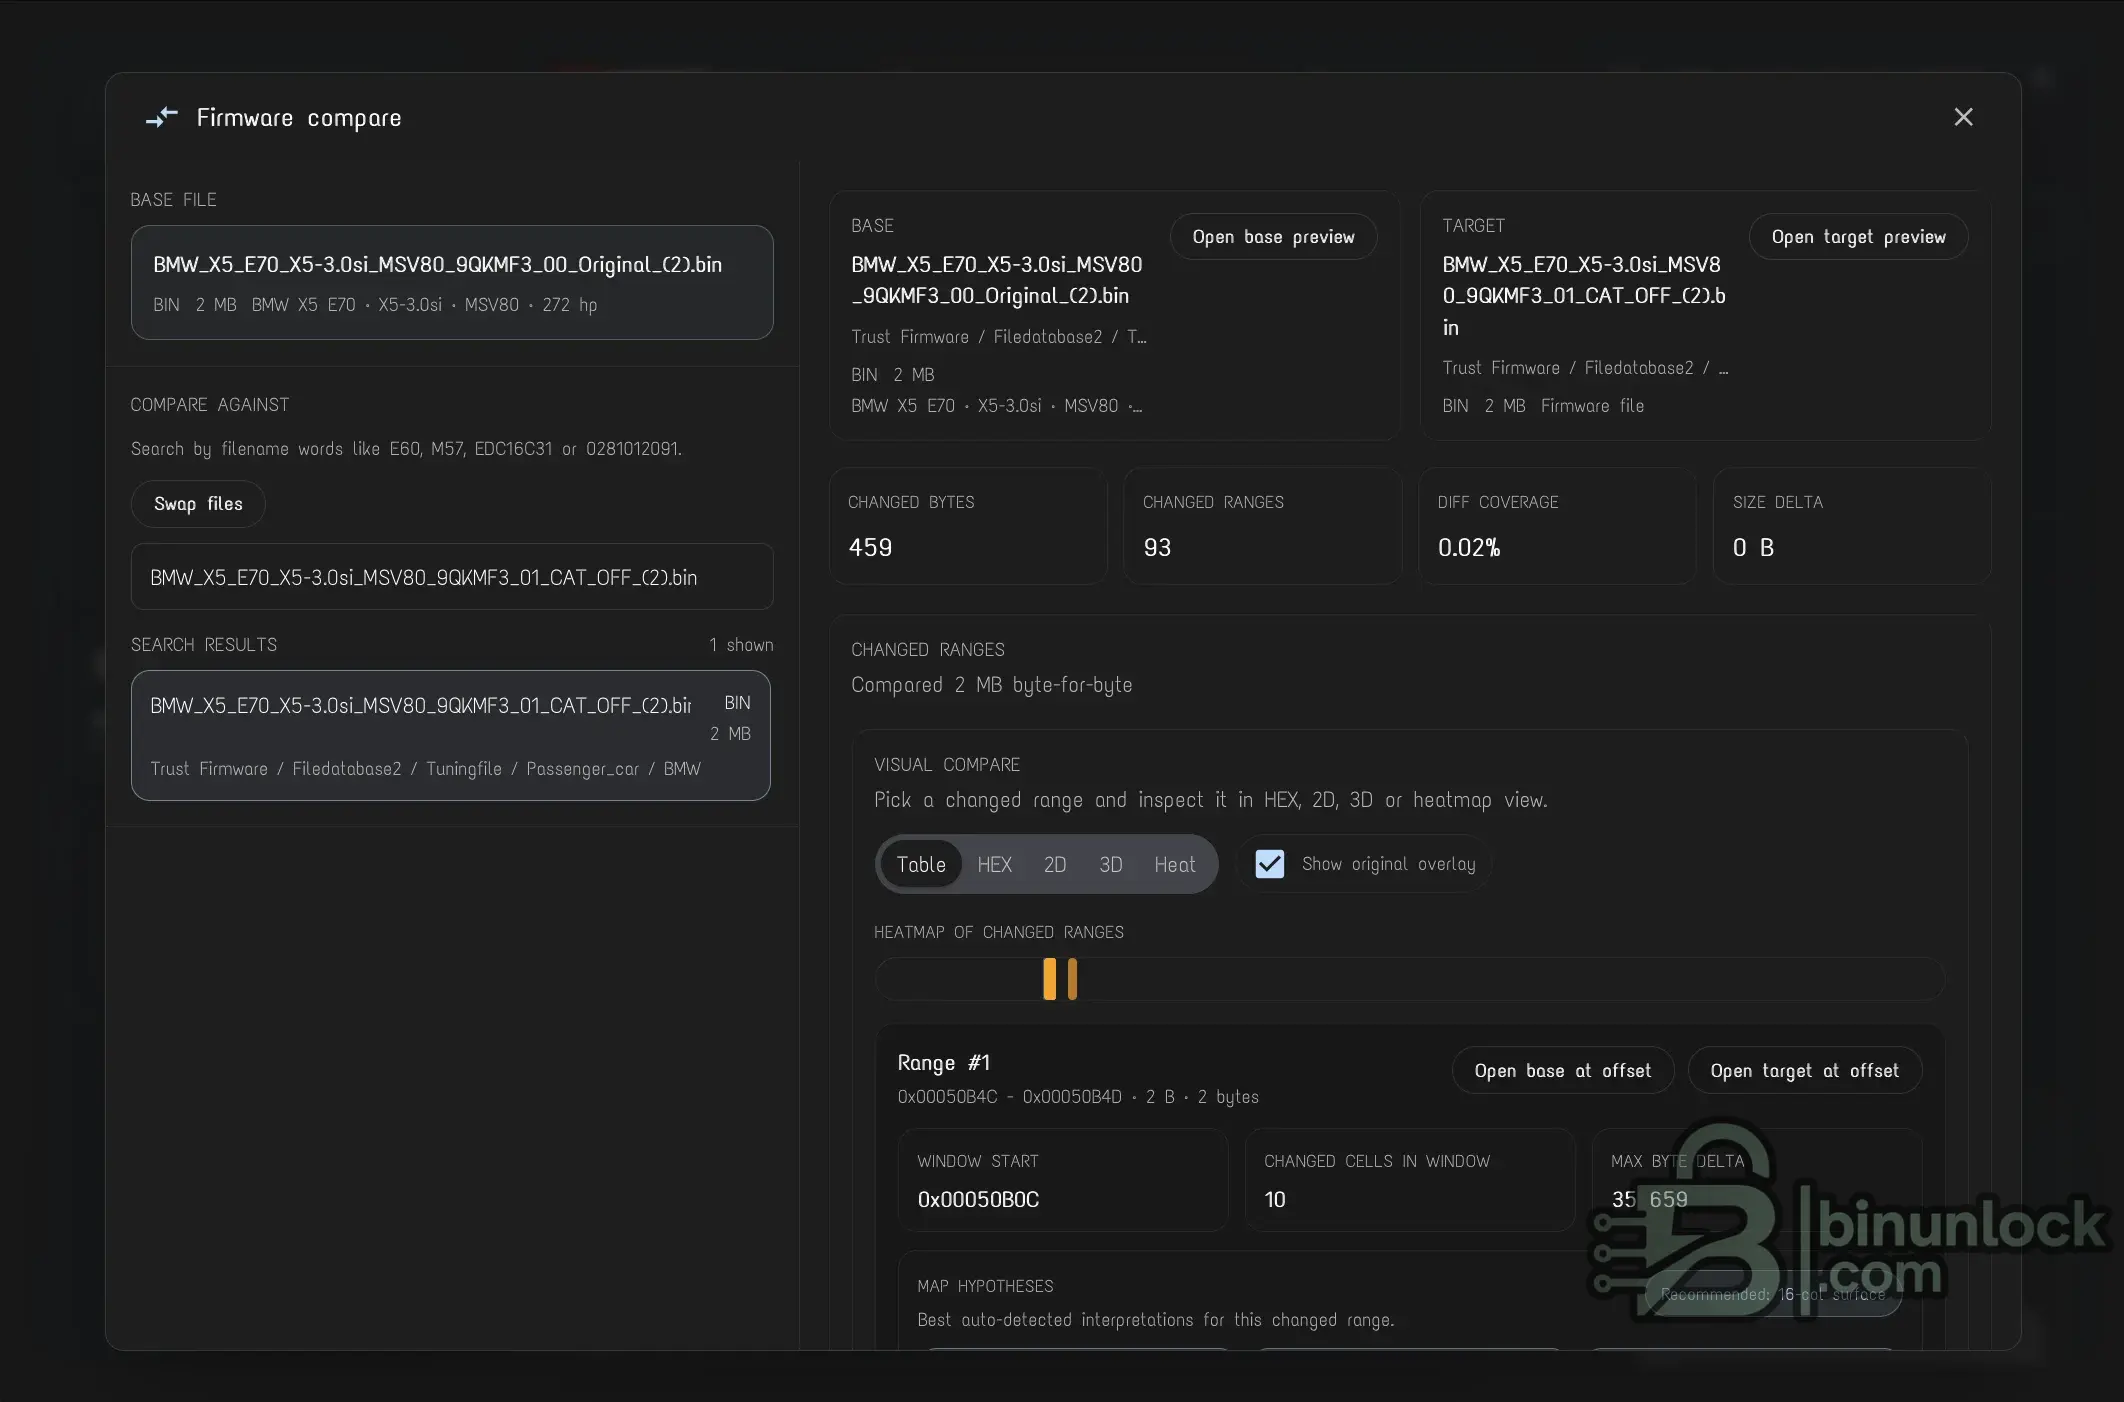
Task: Switch to the HEX view tab
Action: (x=994, y=864)
